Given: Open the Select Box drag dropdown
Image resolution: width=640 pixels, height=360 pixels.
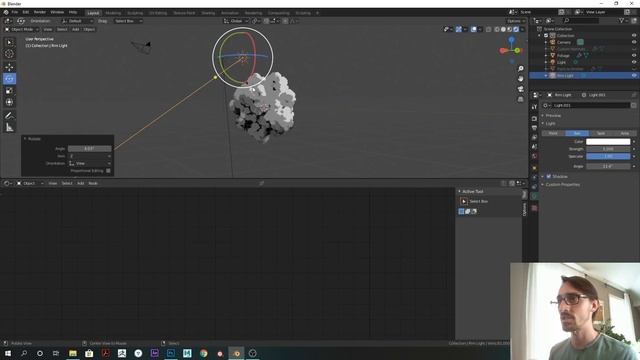Looking at the screenshot, I should click(x=128, y=21).
